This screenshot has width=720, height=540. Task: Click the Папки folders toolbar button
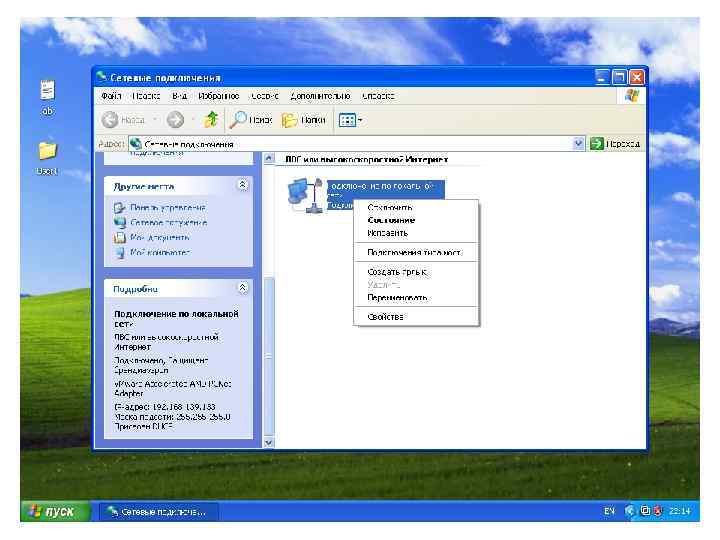(304, 120)
